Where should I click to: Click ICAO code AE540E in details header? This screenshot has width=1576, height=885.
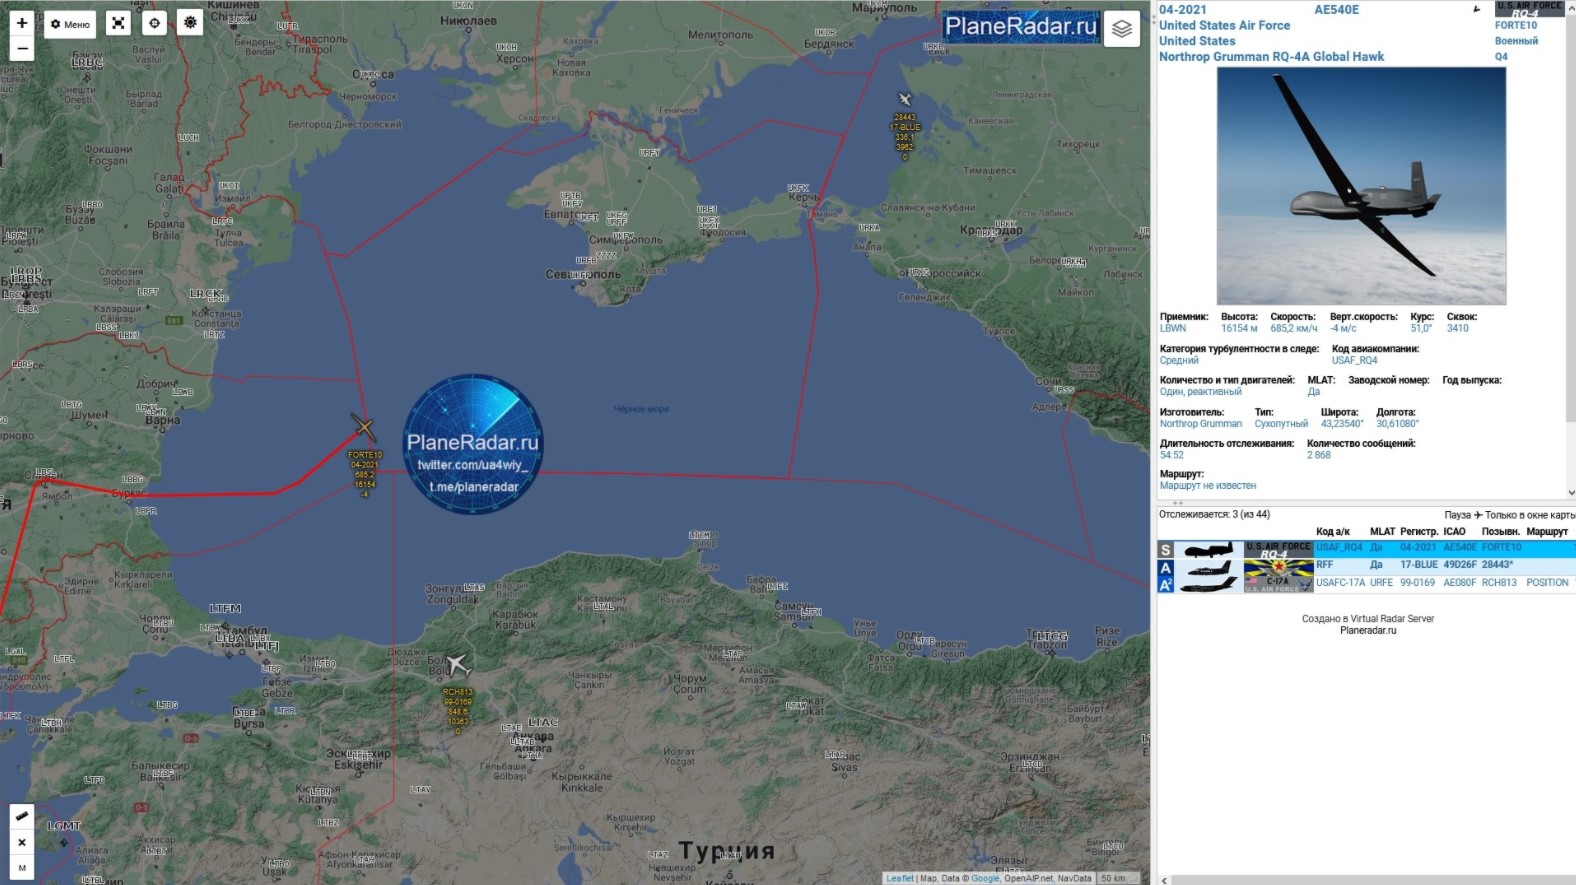(1337, 10)
